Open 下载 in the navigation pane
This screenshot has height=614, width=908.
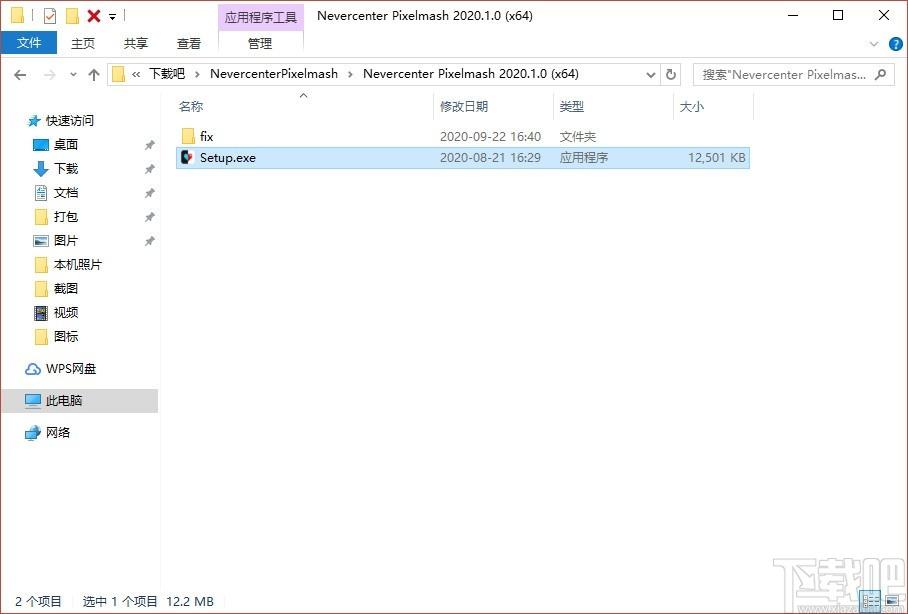(x=65, y=169)
